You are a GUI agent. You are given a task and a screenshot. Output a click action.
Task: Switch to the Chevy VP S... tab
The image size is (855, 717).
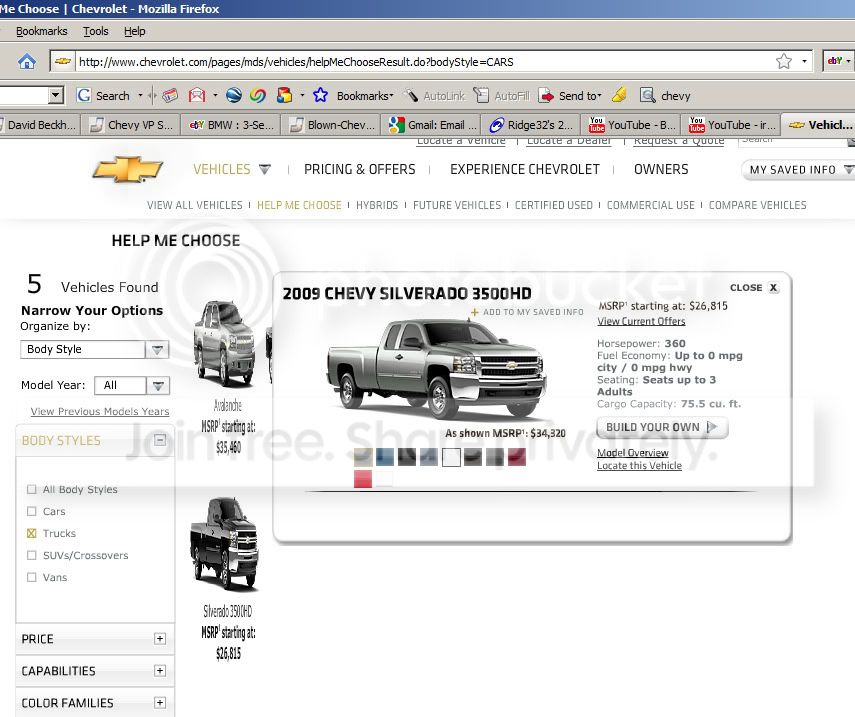131,125
